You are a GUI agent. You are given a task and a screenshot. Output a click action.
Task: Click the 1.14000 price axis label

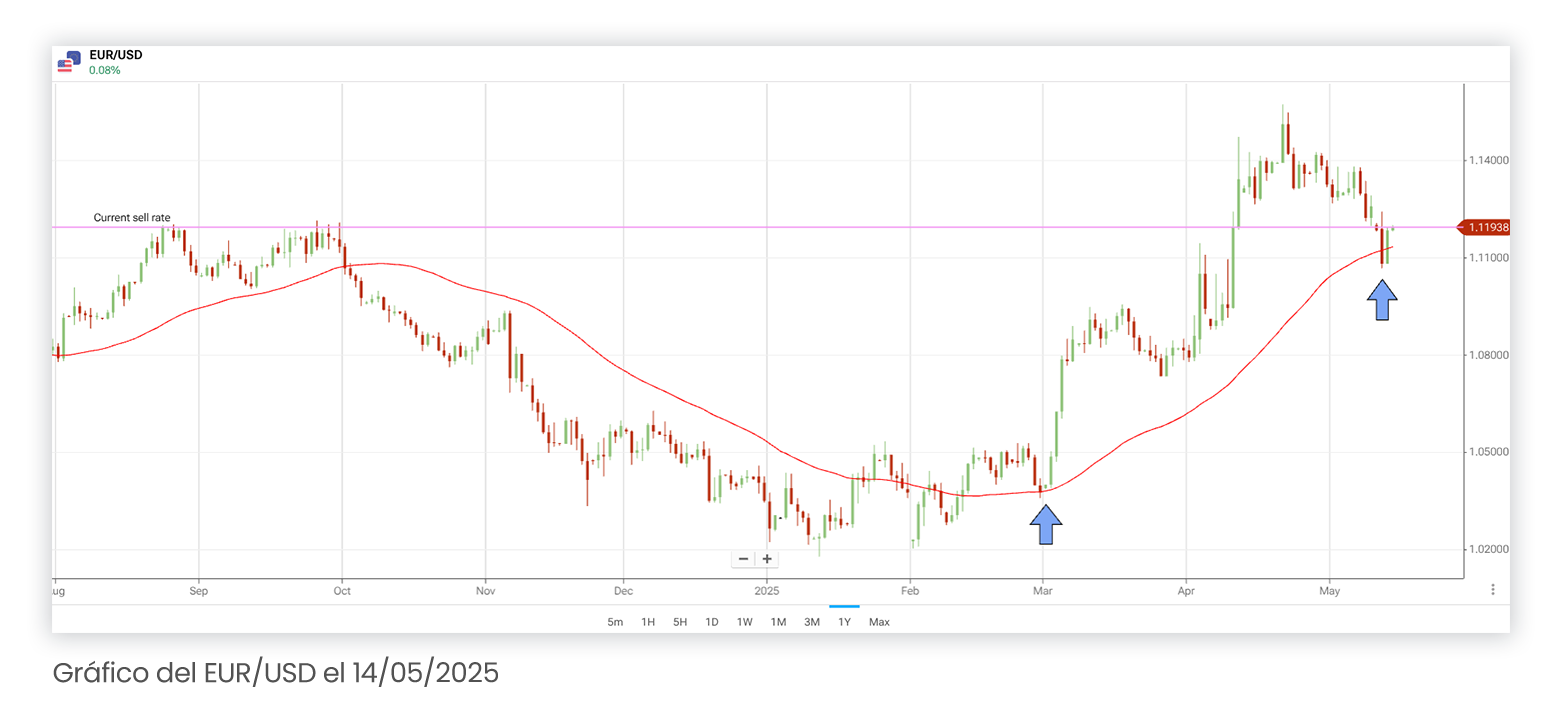[1488, 160]
